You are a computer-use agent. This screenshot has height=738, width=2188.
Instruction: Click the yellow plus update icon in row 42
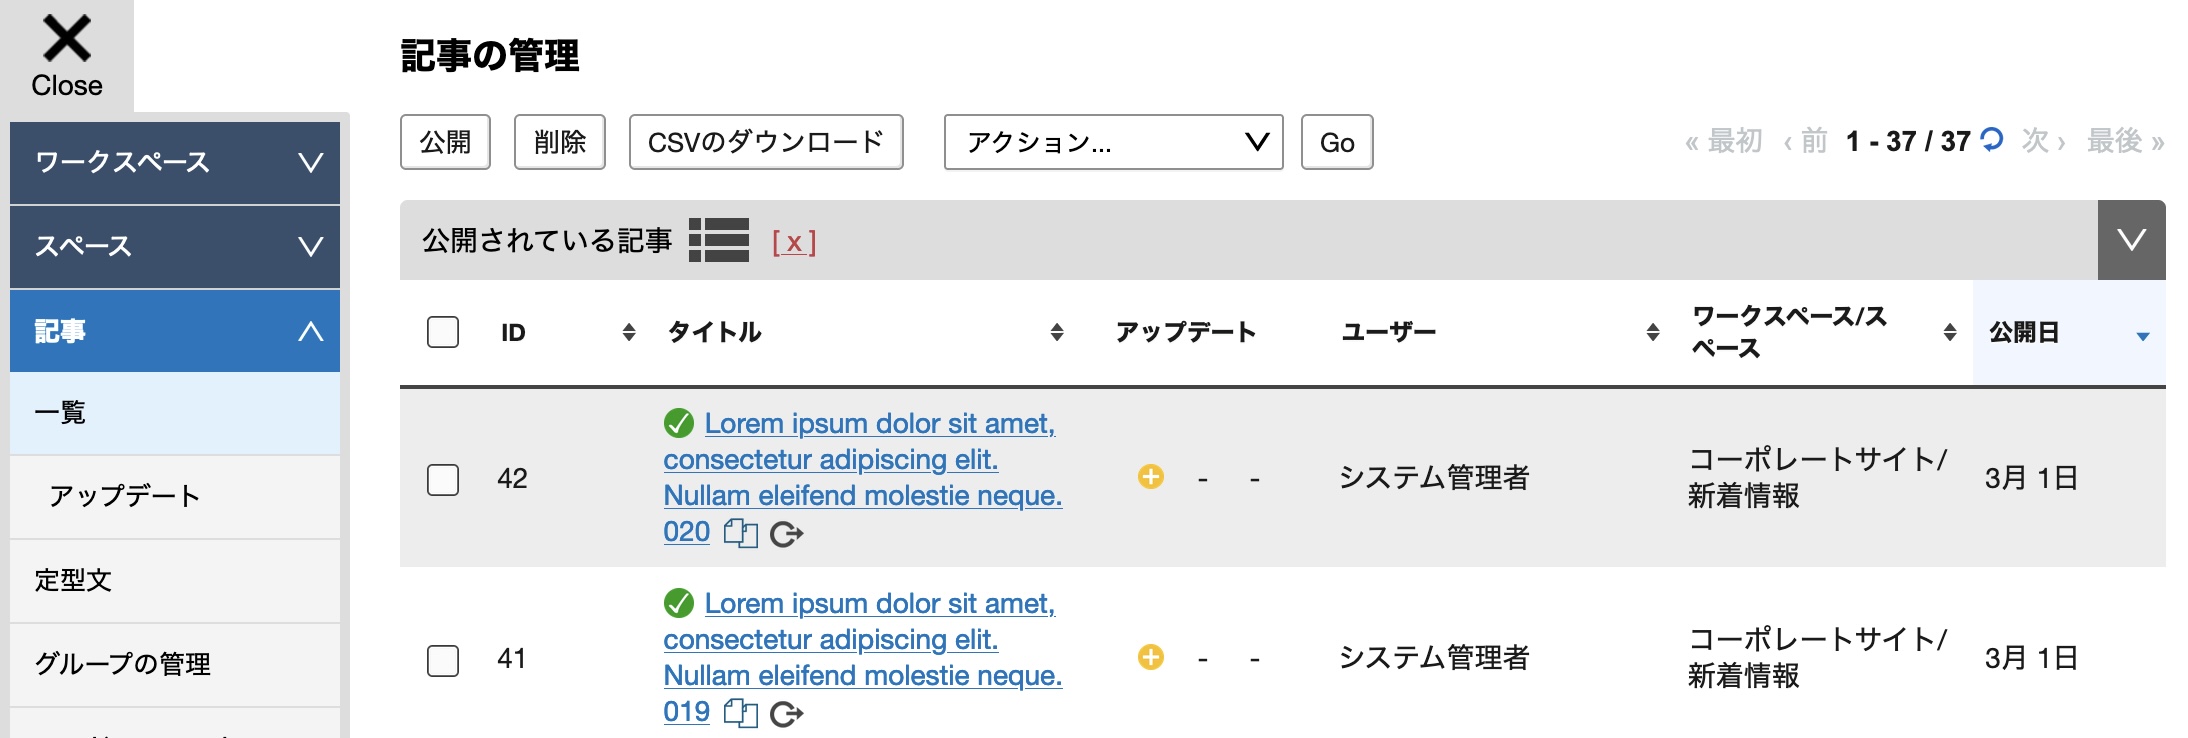(x=1151, y=477)
